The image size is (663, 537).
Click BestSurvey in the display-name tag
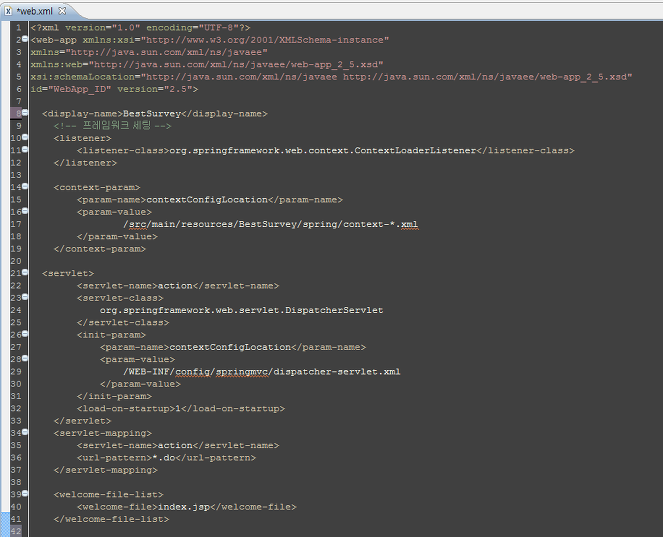(152, 114)
